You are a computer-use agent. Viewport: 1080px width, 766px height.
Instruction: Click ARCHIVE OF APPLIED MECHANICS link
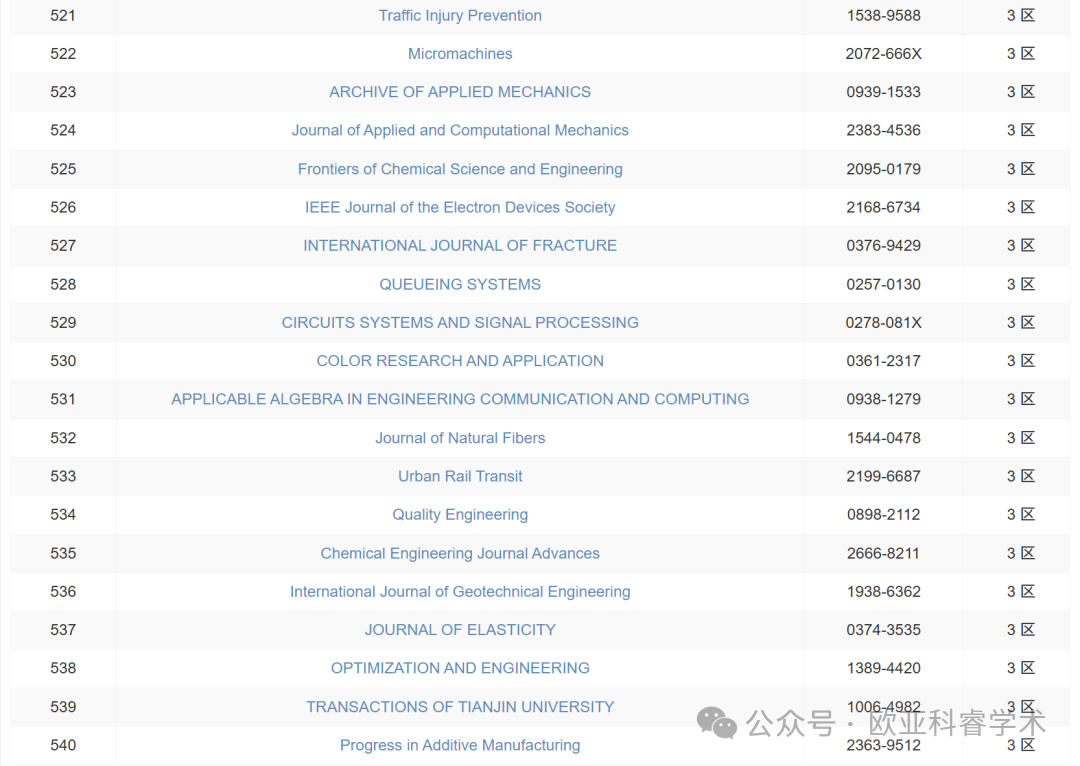pyautogui.click(x=460, y=92)
